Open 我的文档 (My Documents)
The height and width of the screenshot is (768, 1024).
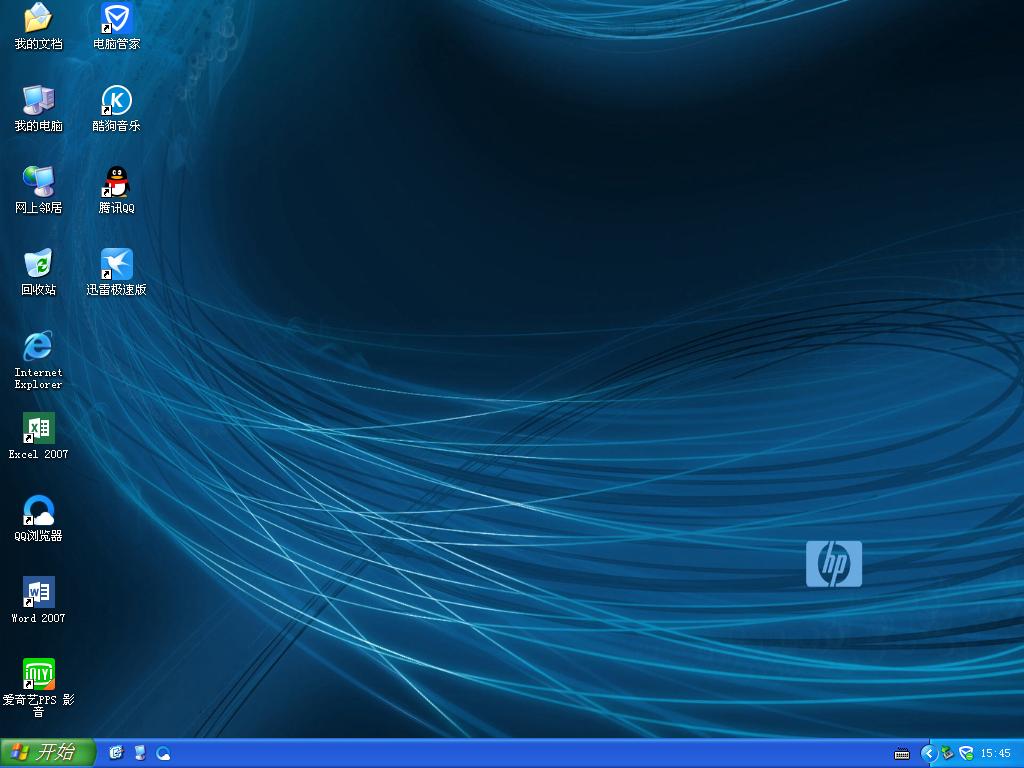37,22
